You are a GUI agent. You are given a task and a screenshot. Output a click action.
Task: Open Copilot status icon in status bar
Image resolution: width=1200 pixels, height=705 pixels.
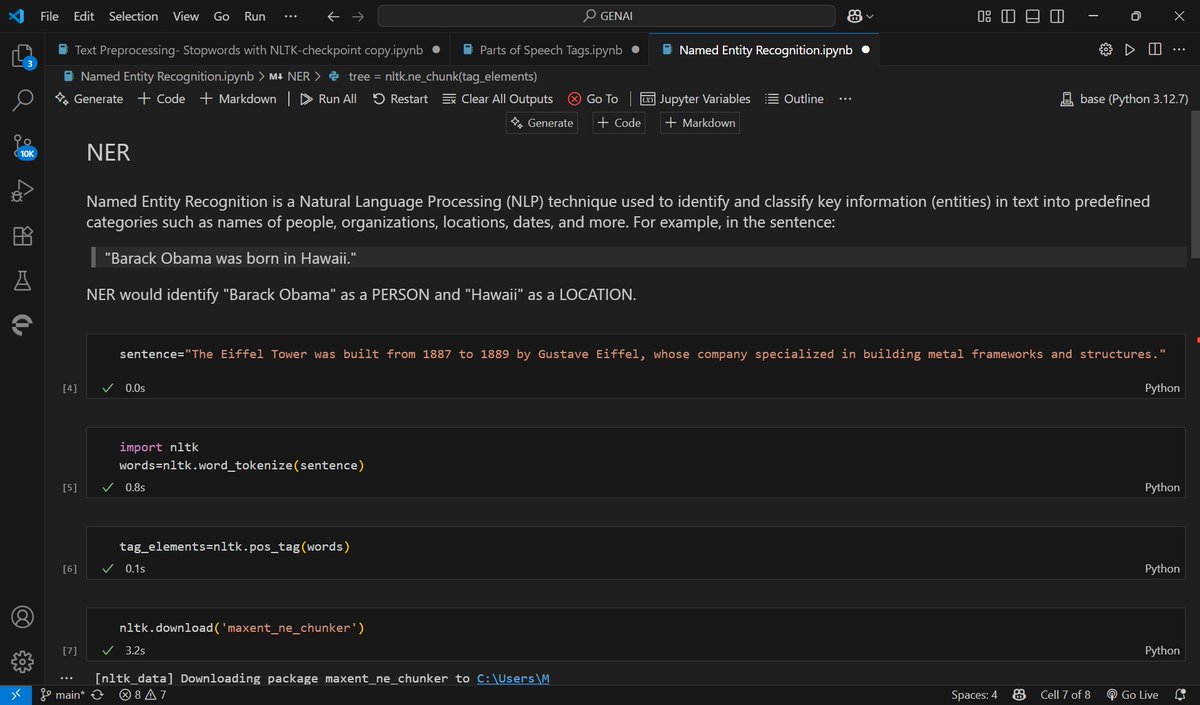coord(1018,694)
